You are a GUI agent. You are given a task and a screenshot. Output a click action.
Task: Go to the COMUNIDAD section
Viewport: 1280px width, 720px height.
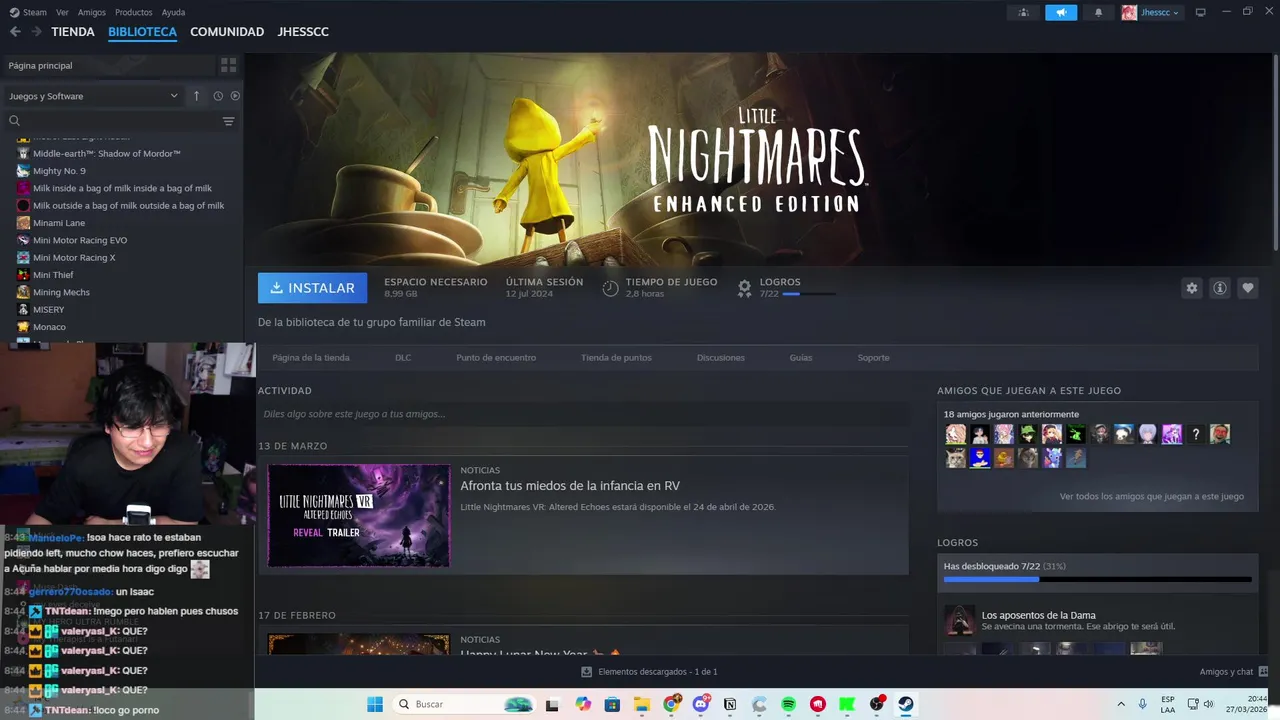click(227, 32)
